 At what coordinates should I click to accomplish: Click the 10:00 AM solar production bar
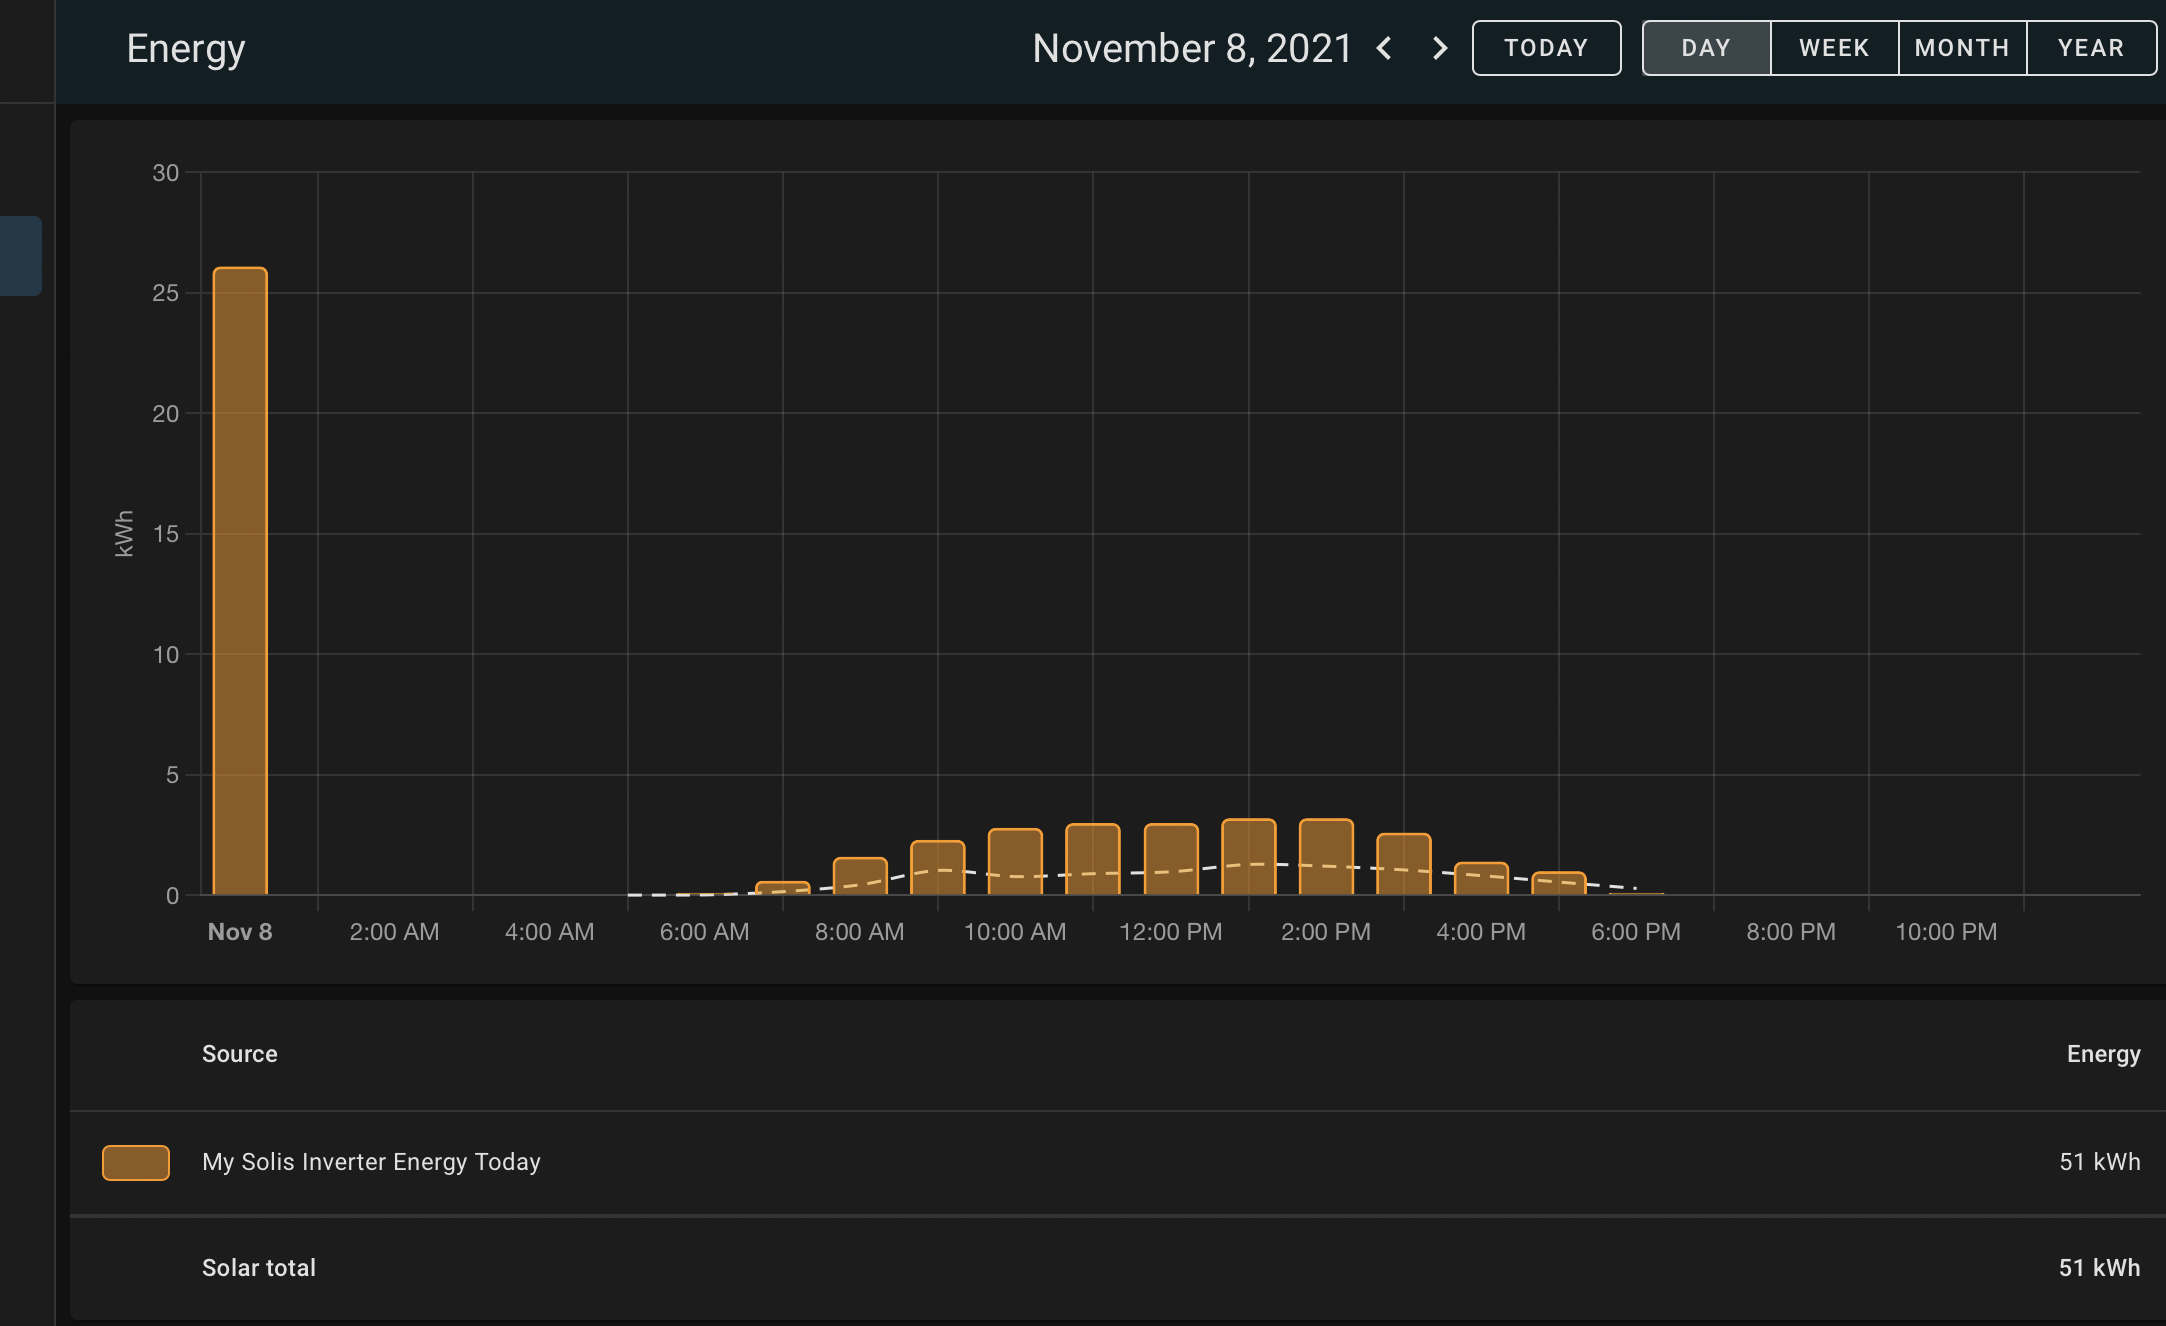point(1015,862)
